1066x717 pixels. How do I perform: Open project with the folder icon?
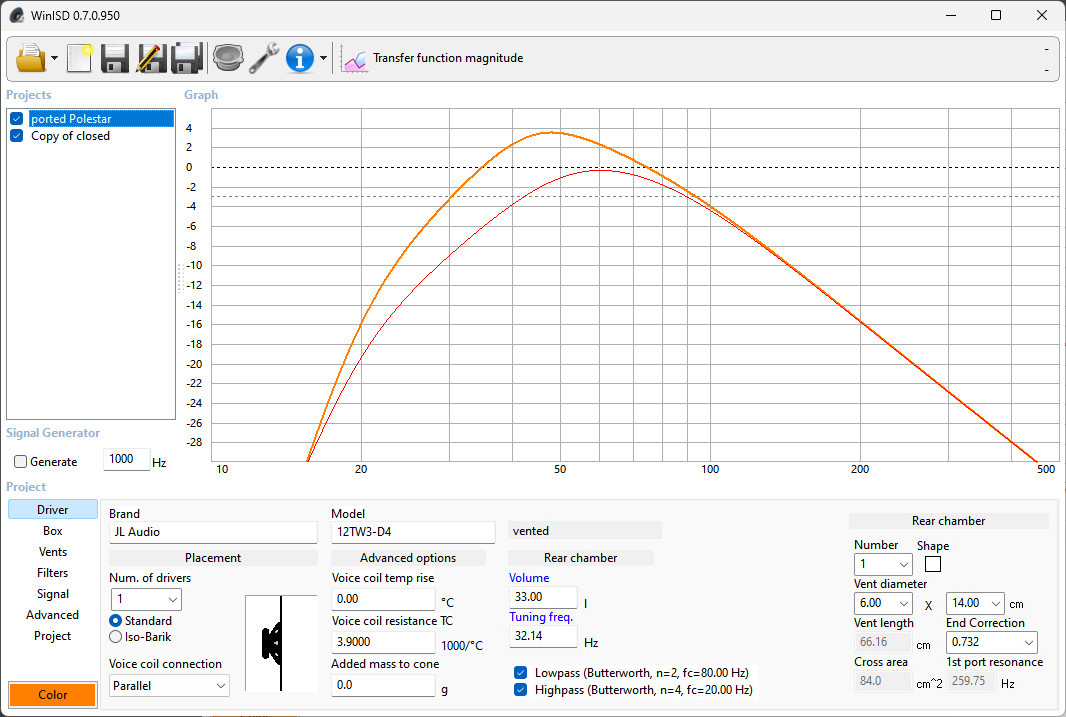point(31,58)
